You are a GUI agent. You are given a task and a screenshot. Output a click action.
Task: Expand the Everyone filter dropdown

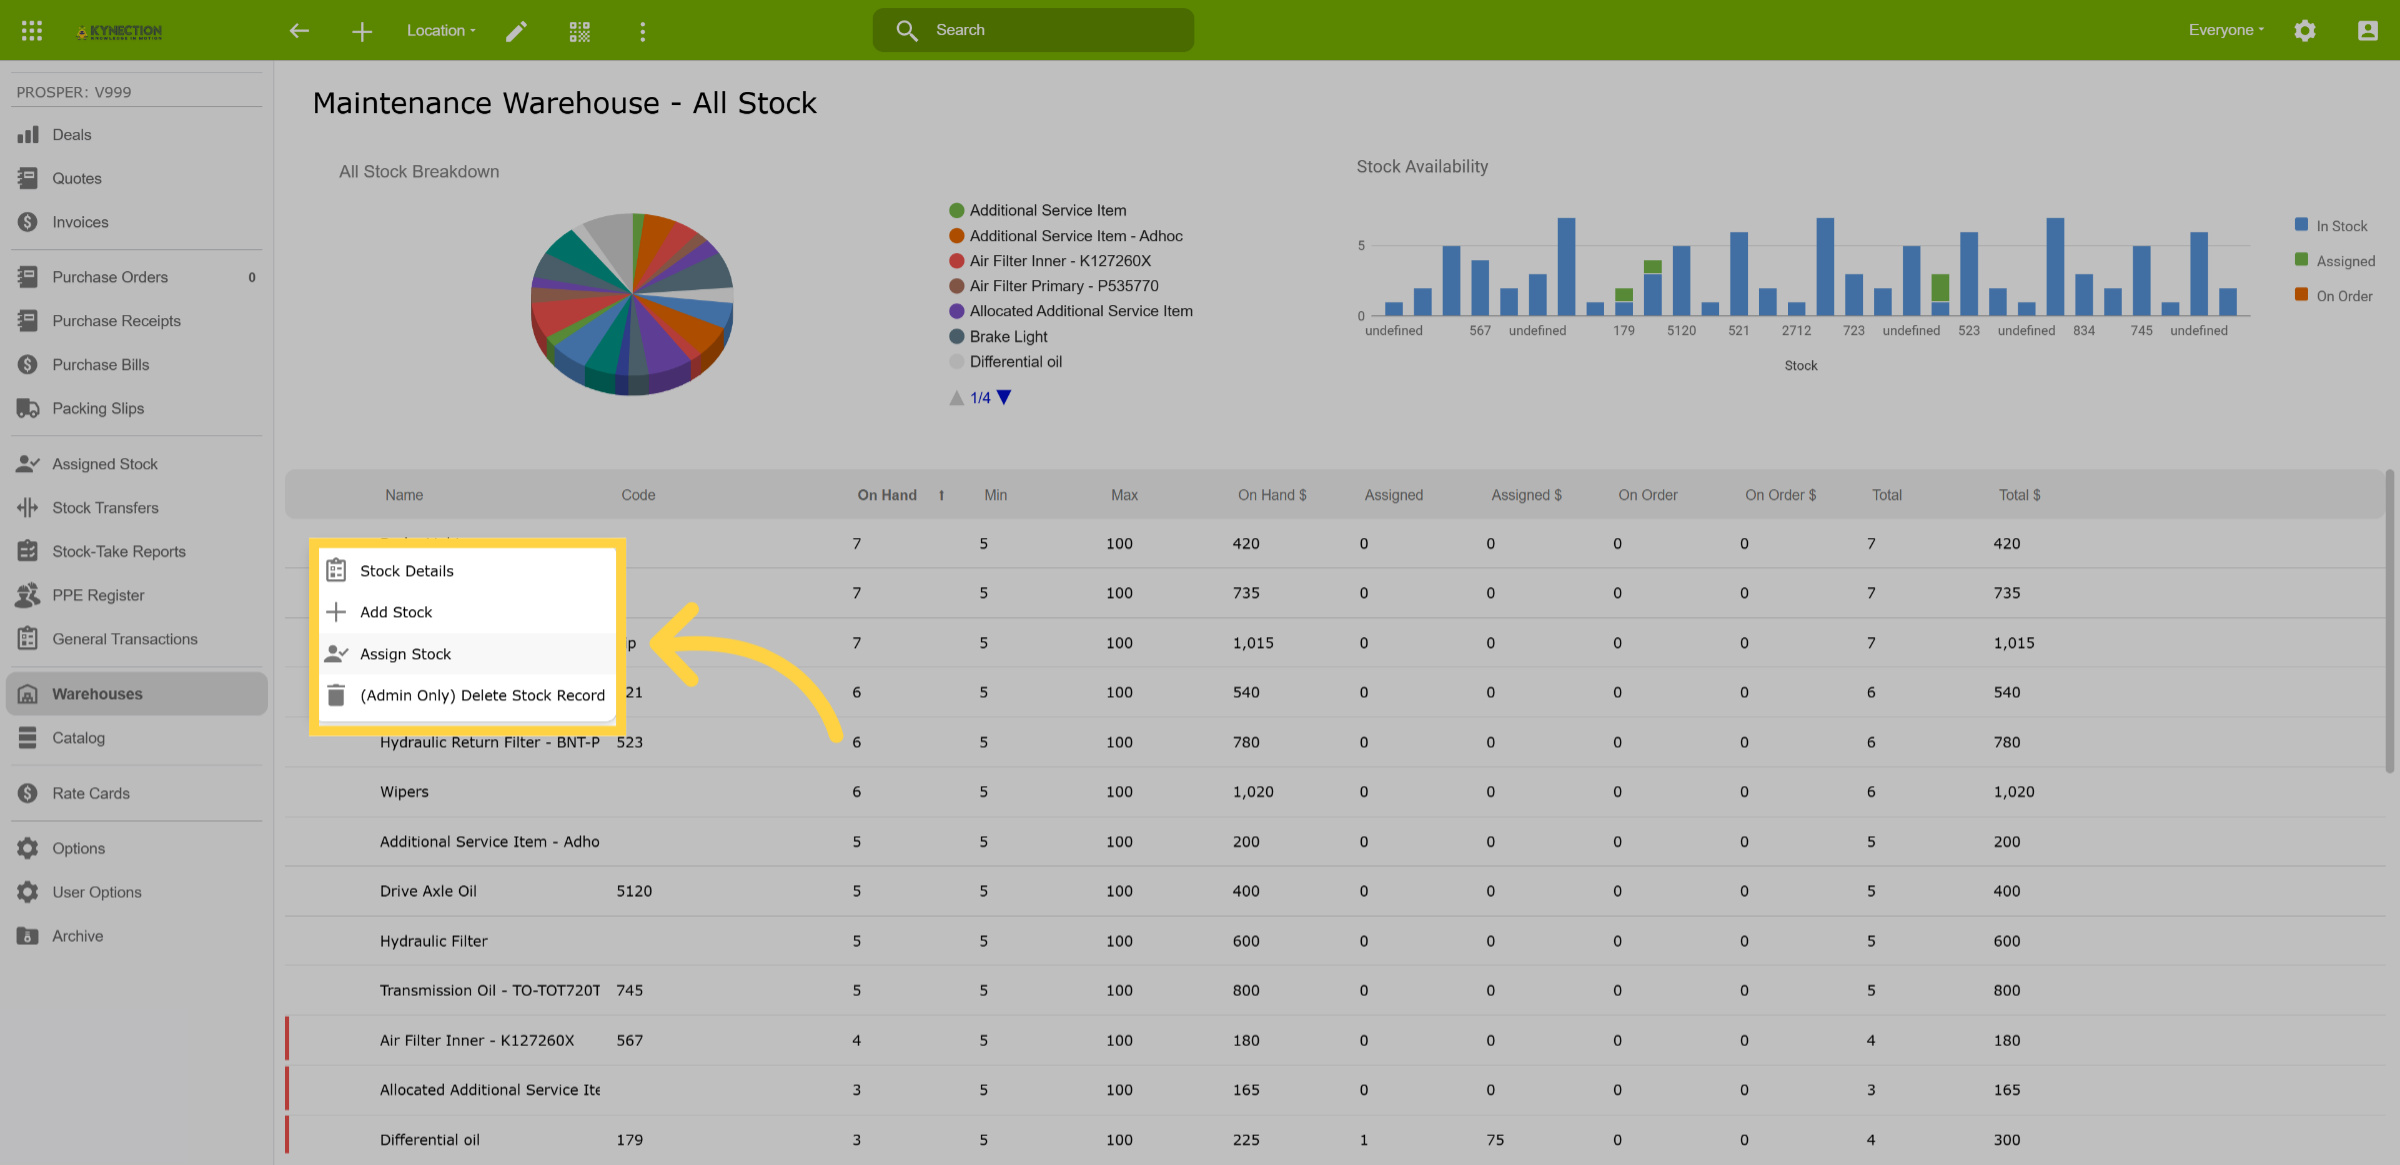point(2226,30)
